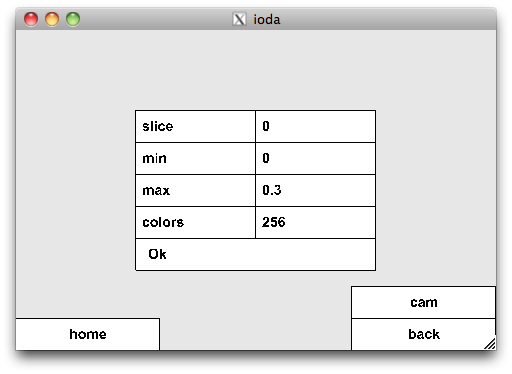Zoom the window with green button
The image size is (512, 374).
[73, 19]
